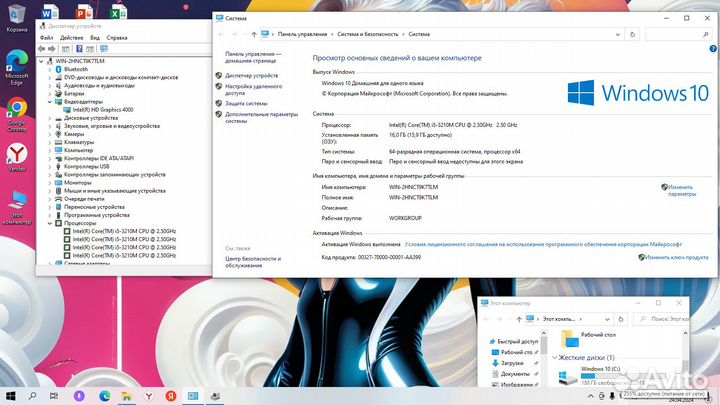The image size is (720, 405).
Task: Collapse the Жесткие диски (1) group
Action: pyautogui.click(x=555, y=358)
